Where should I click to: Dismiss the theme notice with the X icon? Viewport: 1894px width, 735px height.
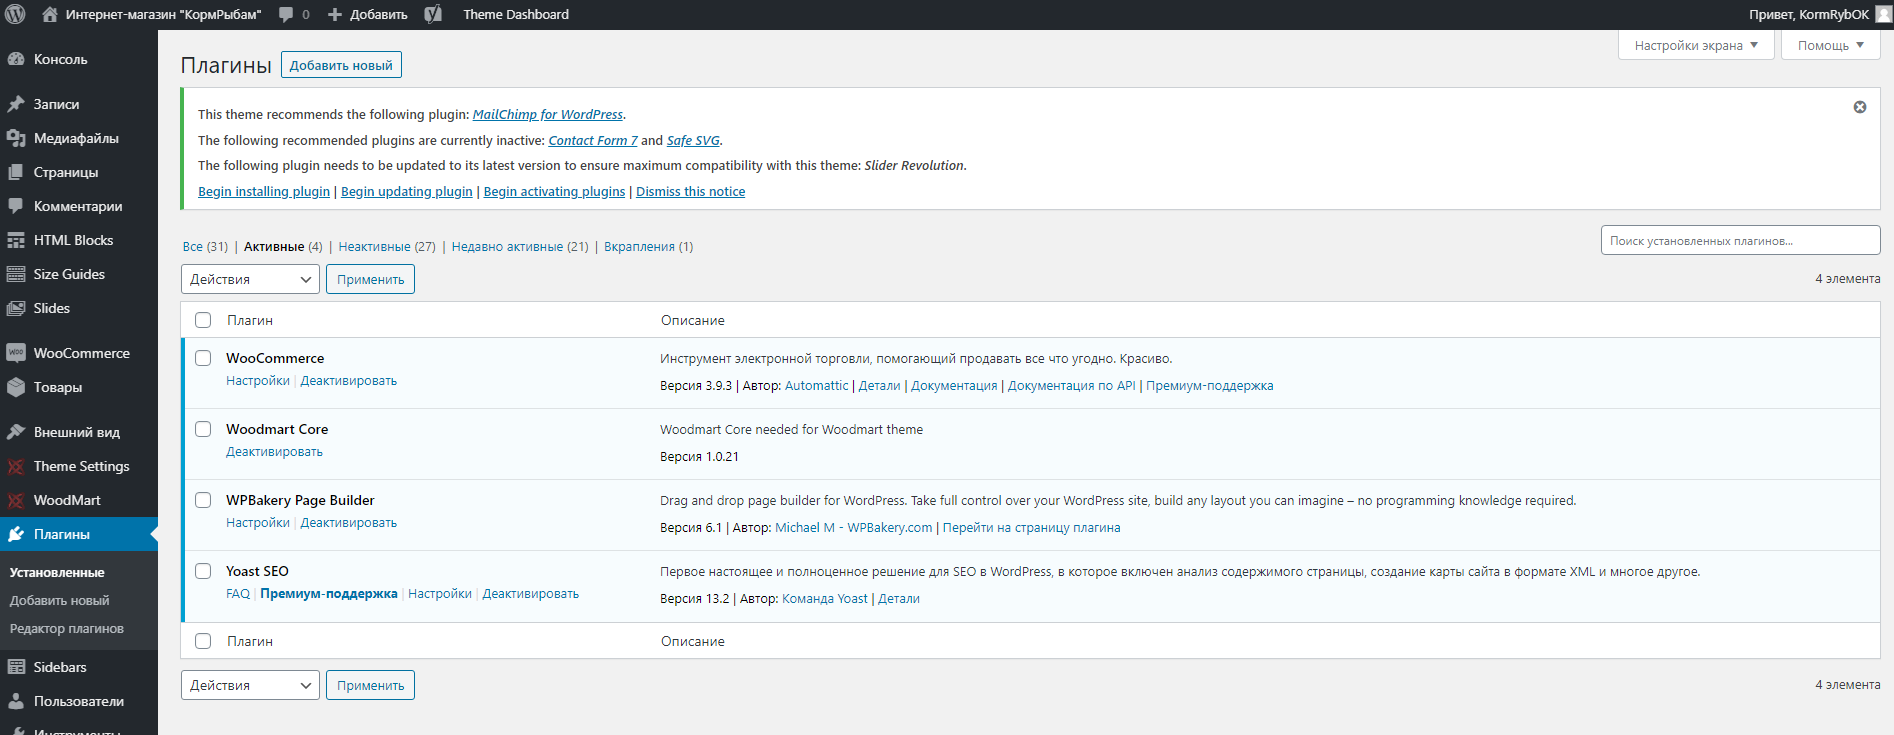pos(1860,107)
